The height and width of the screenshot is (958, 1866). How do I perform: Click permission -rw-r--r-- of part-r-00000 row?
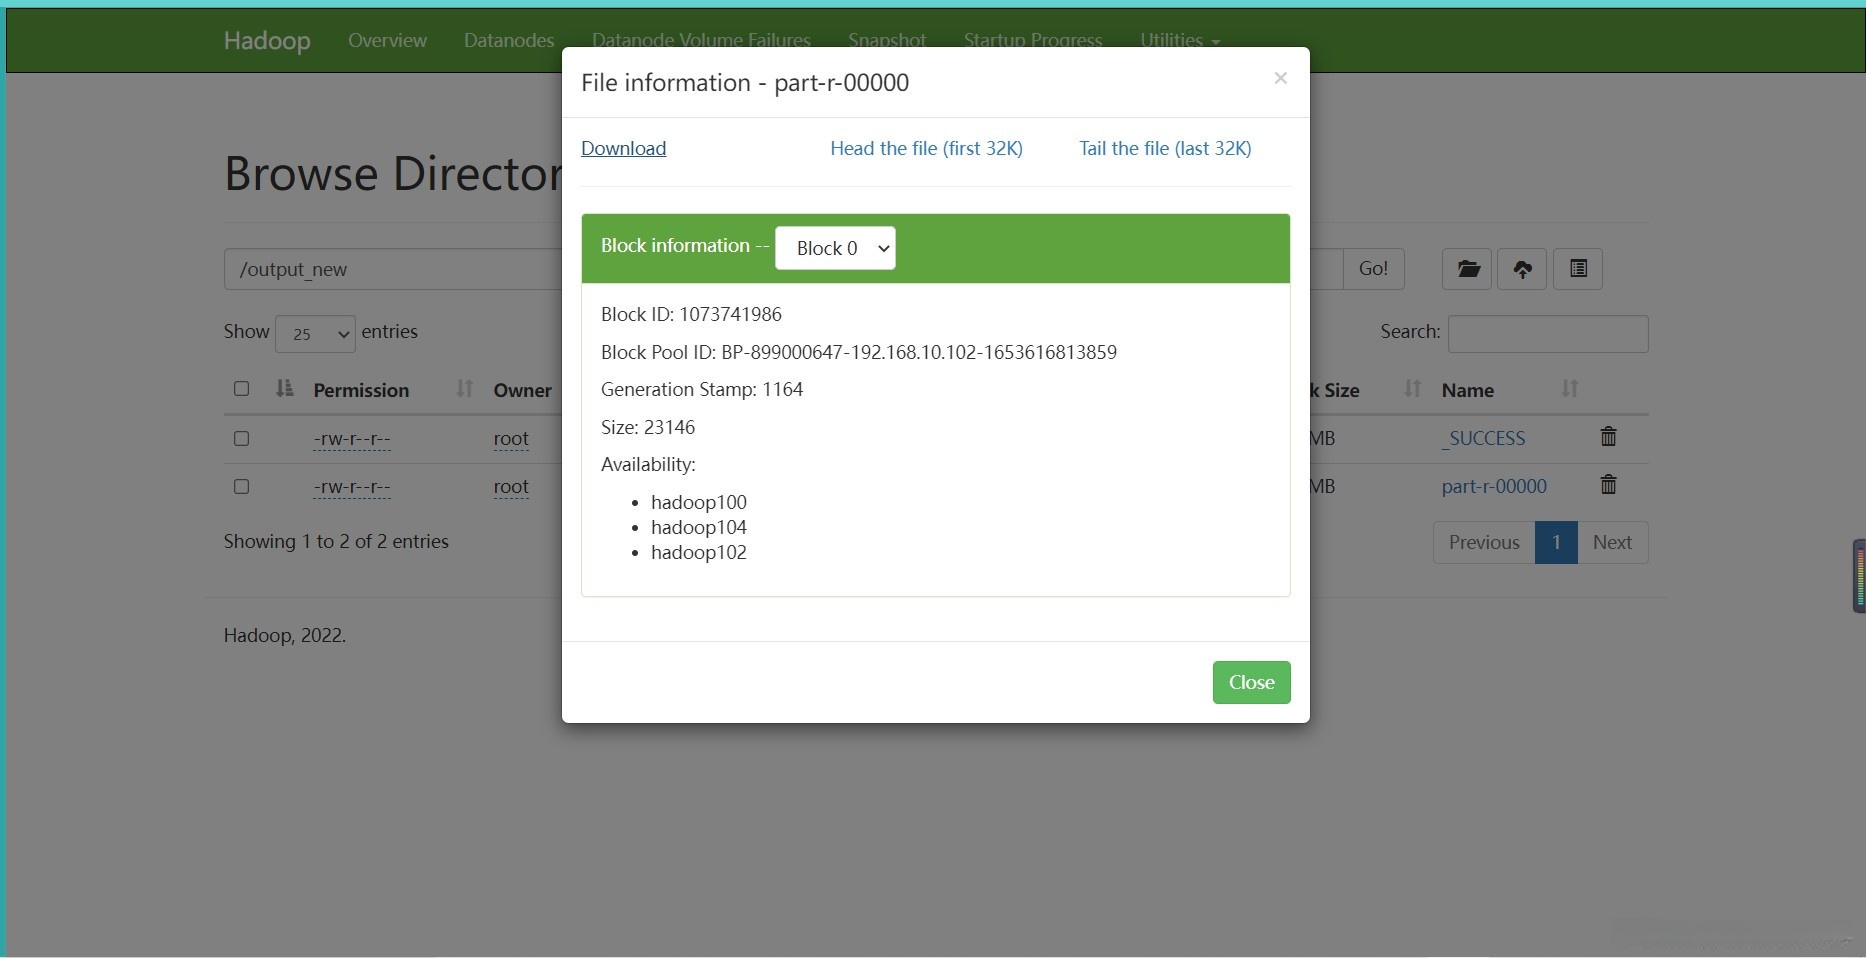[x=352, y=487]
